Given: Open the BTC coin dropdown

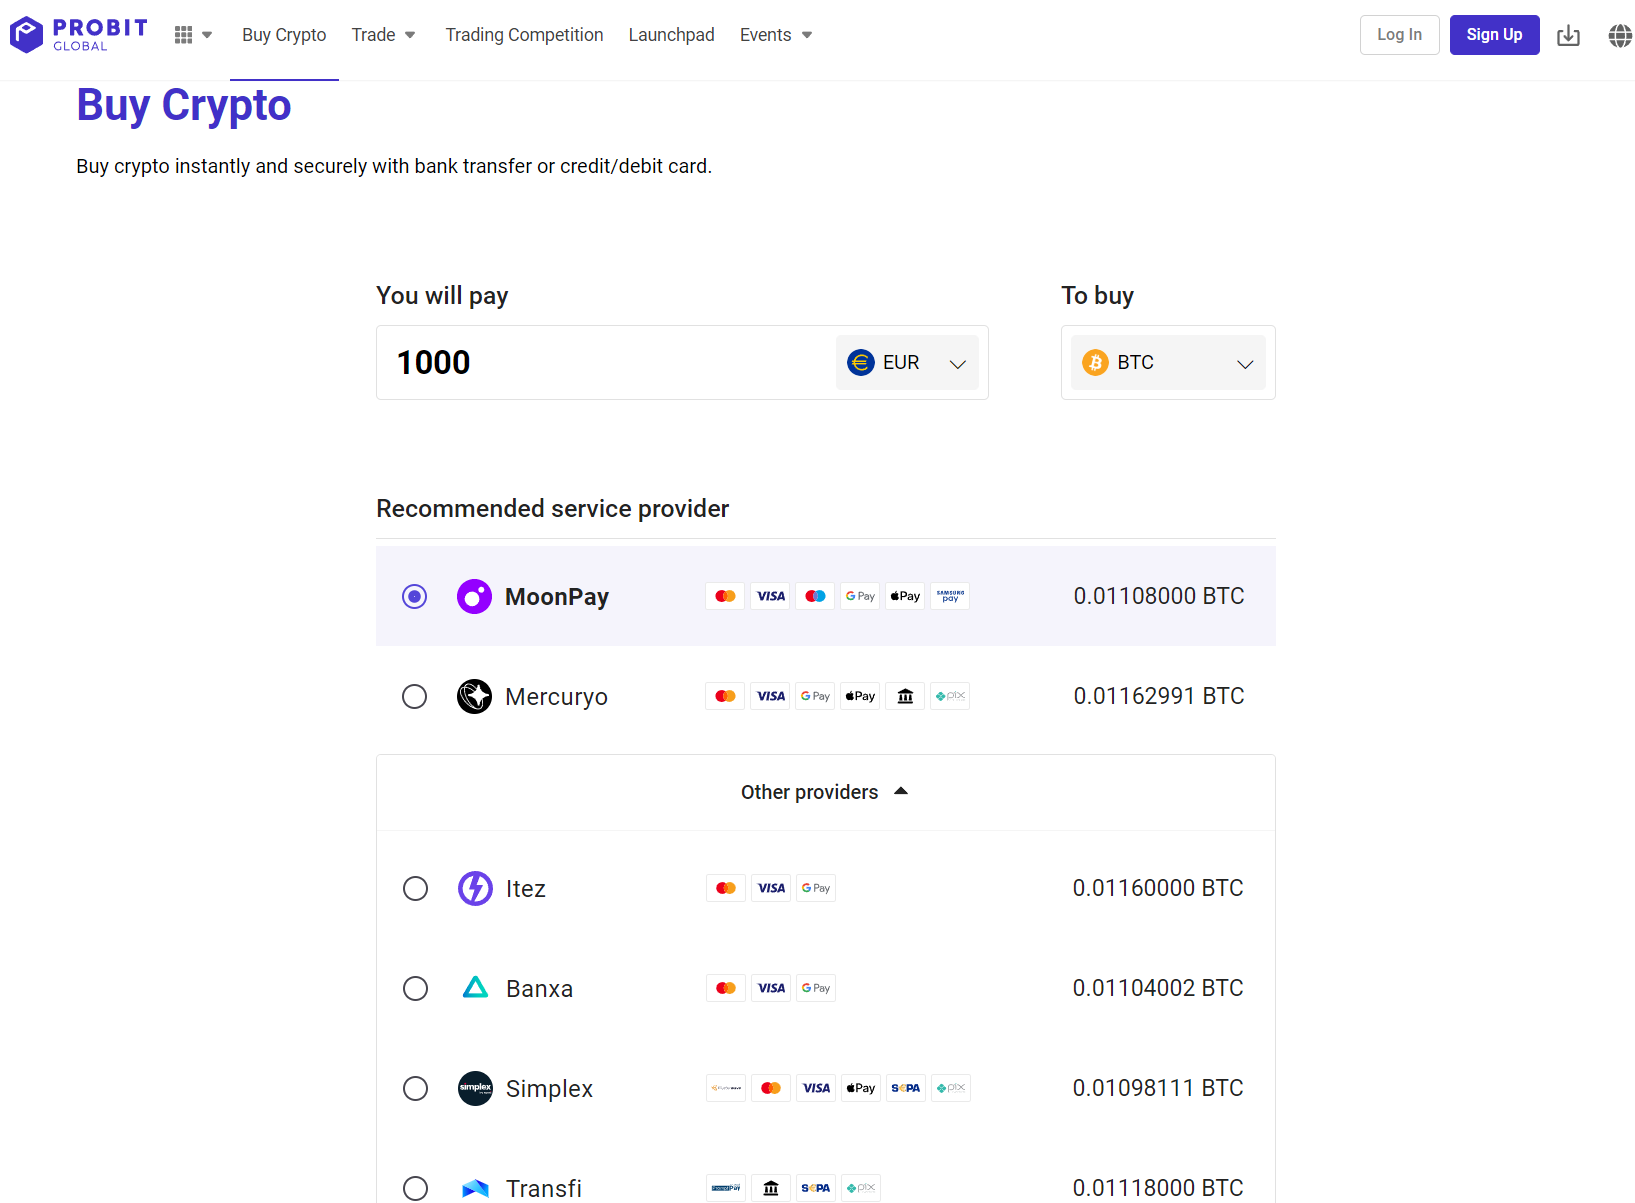Looking at the screenshot, I should click(1167, 362).
